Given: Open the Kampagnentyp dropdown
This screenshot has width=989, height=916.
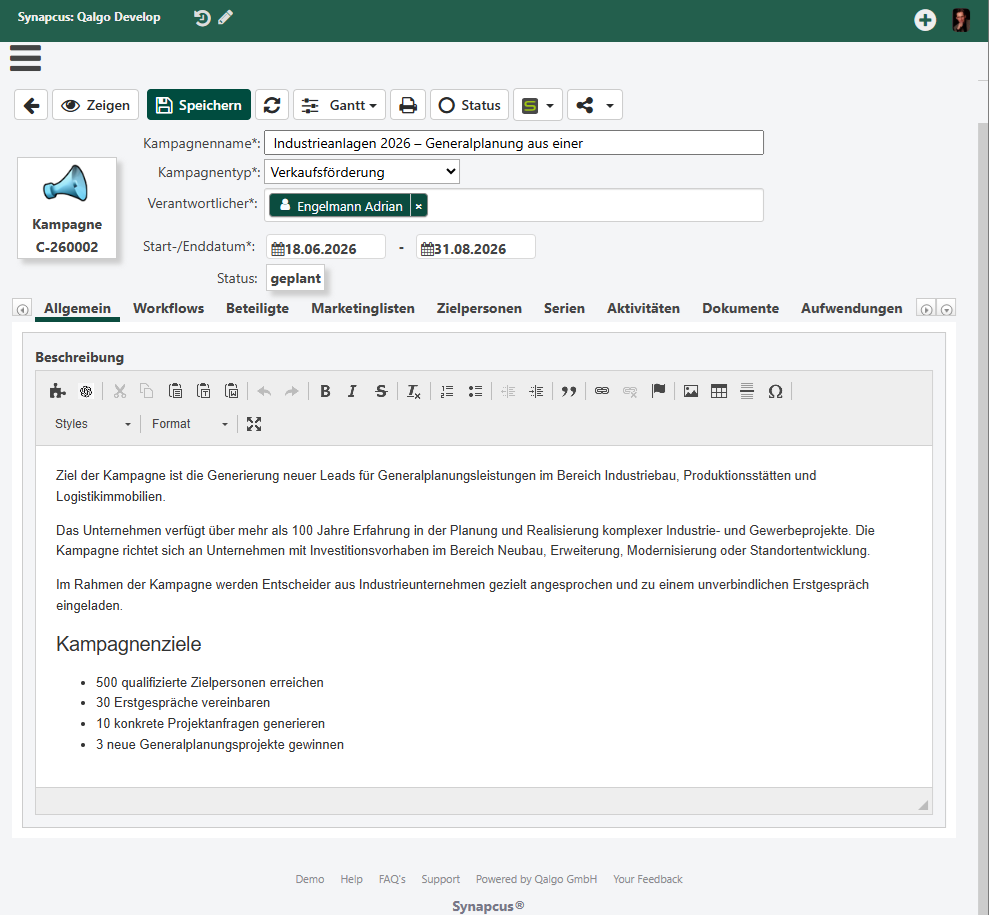Looking at the screenshot, I should click(x=361, y=172).
